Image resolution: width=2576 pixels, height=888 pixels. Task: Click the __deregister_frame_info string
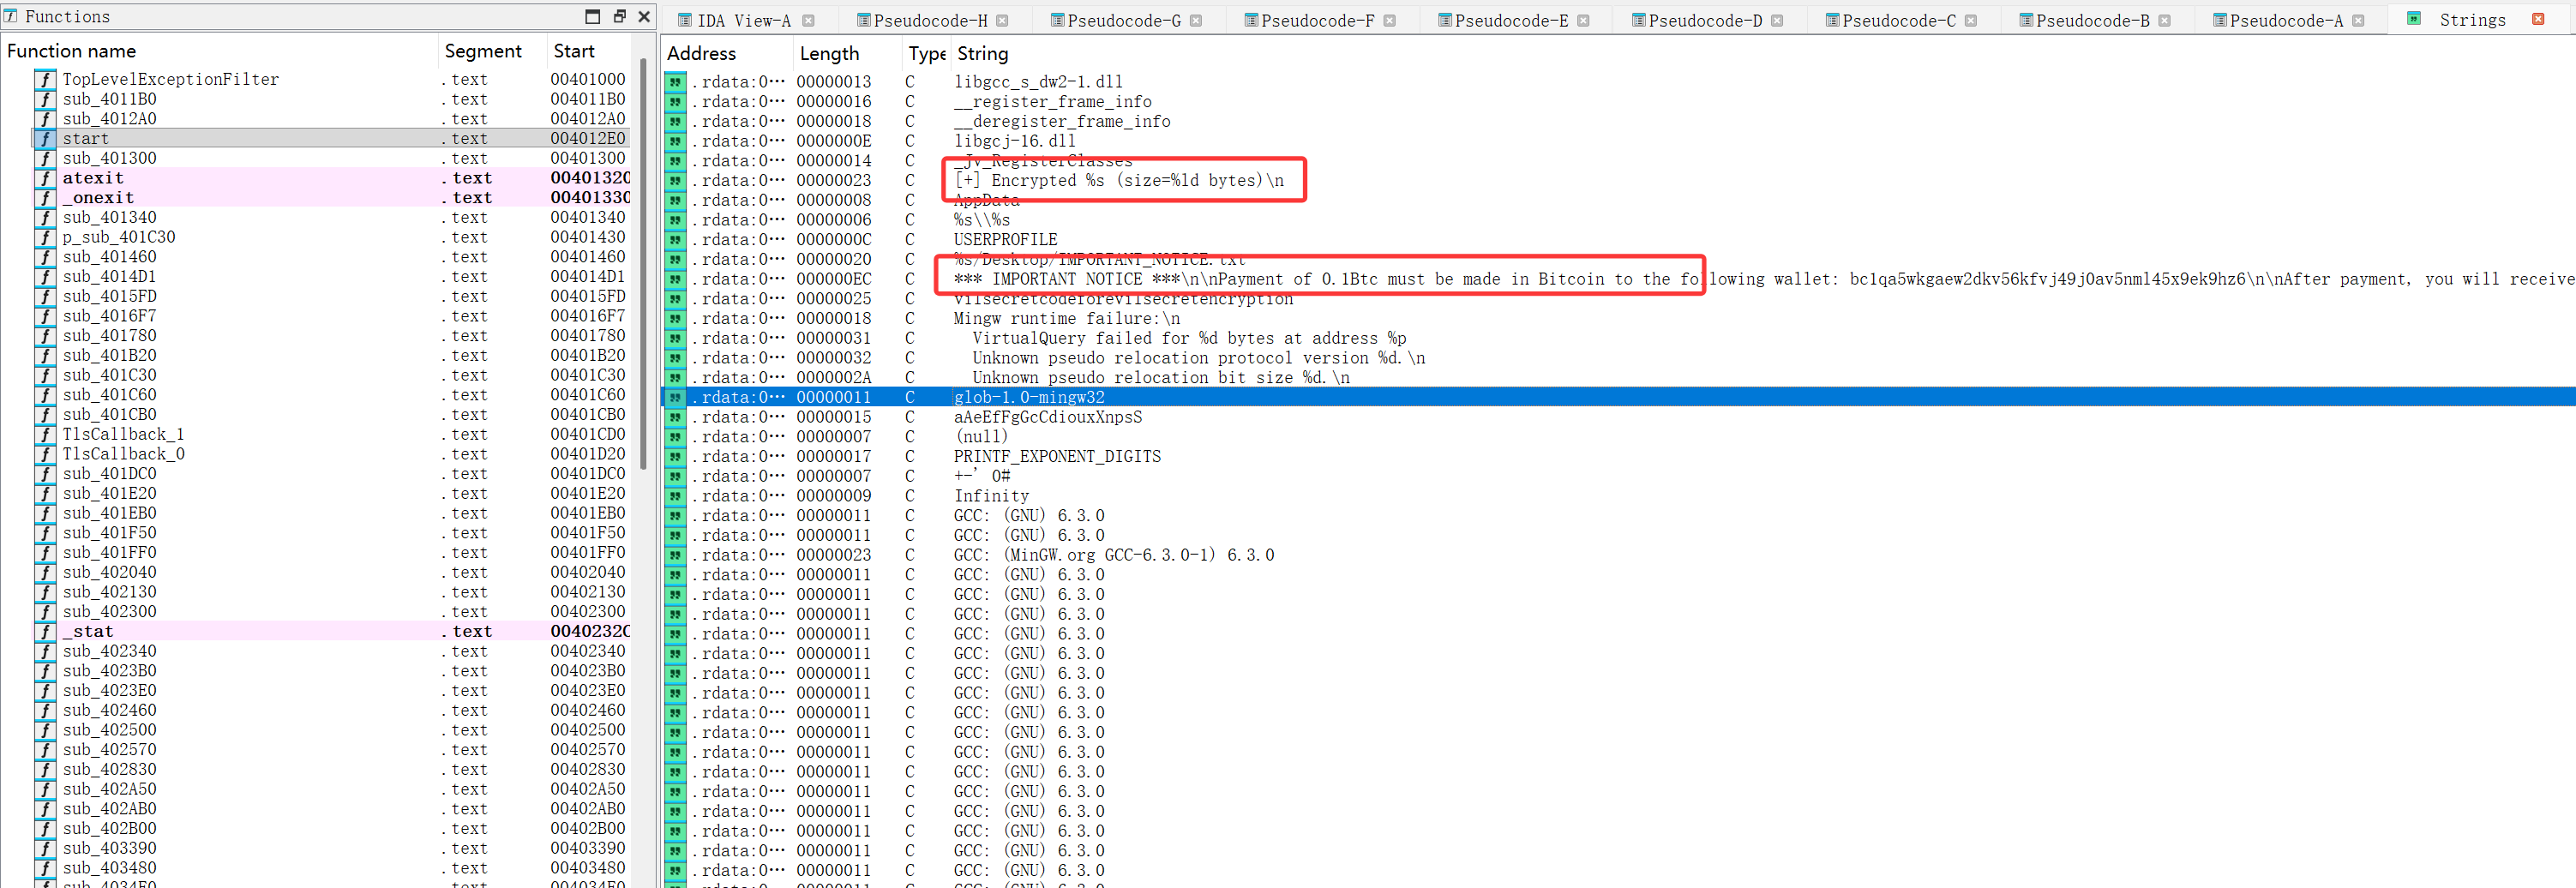pyautogui.click(x=1062, y=121)
